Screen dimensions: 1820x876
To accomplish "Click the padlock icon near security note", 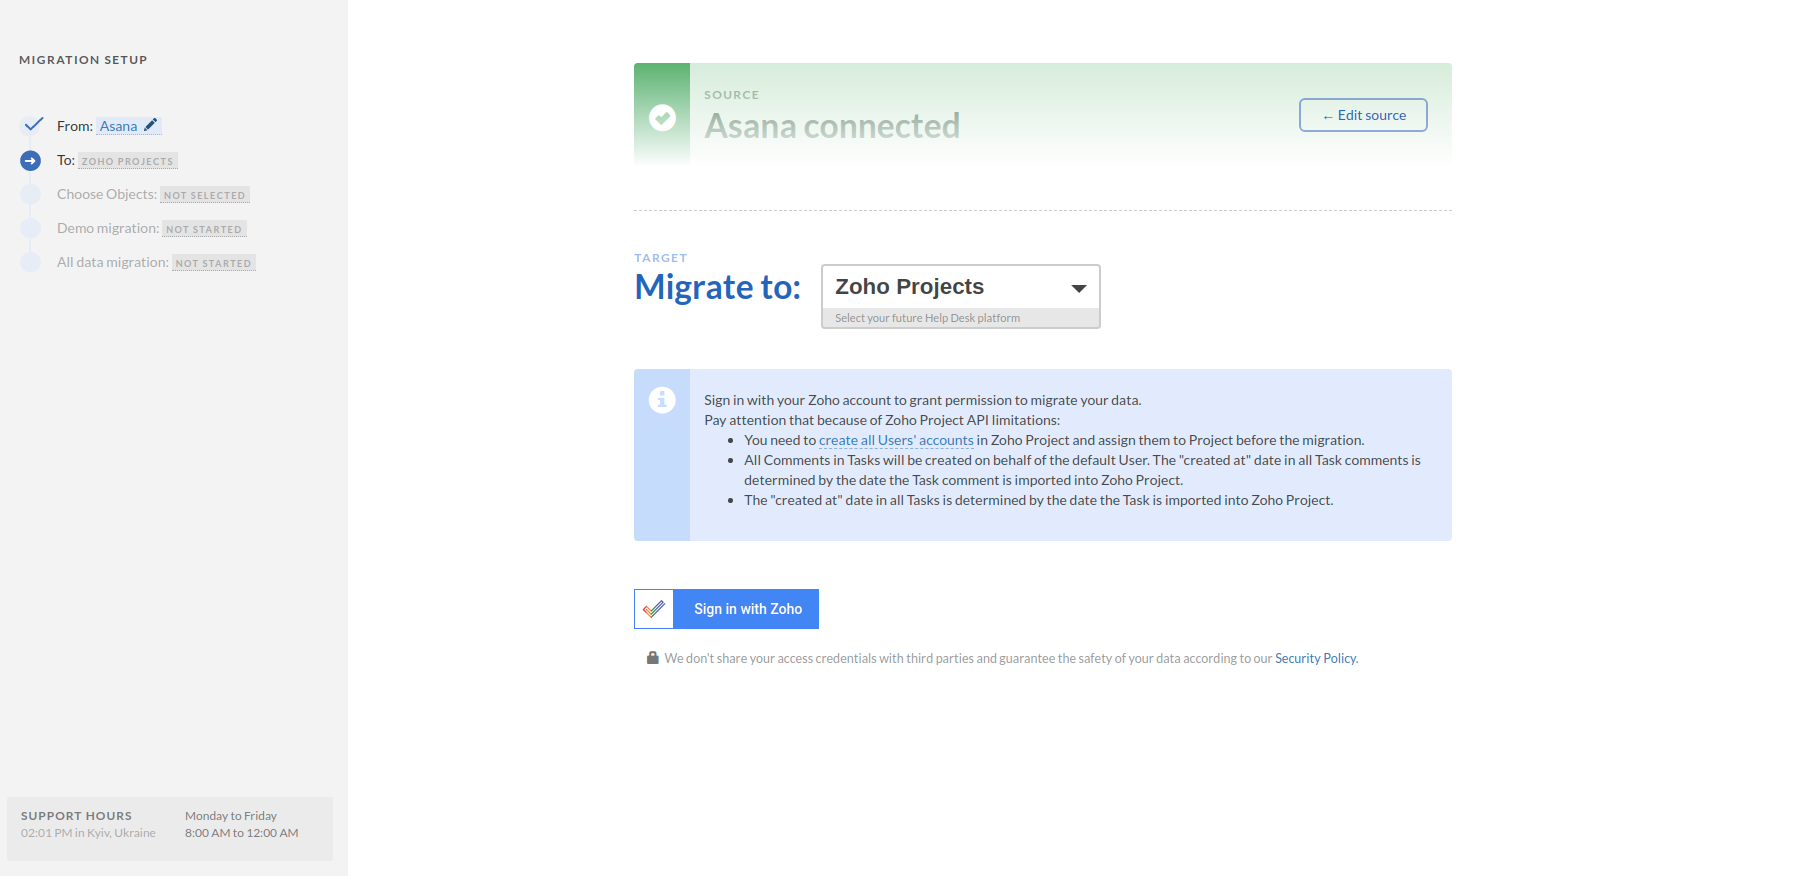I will tap(652, 658).
